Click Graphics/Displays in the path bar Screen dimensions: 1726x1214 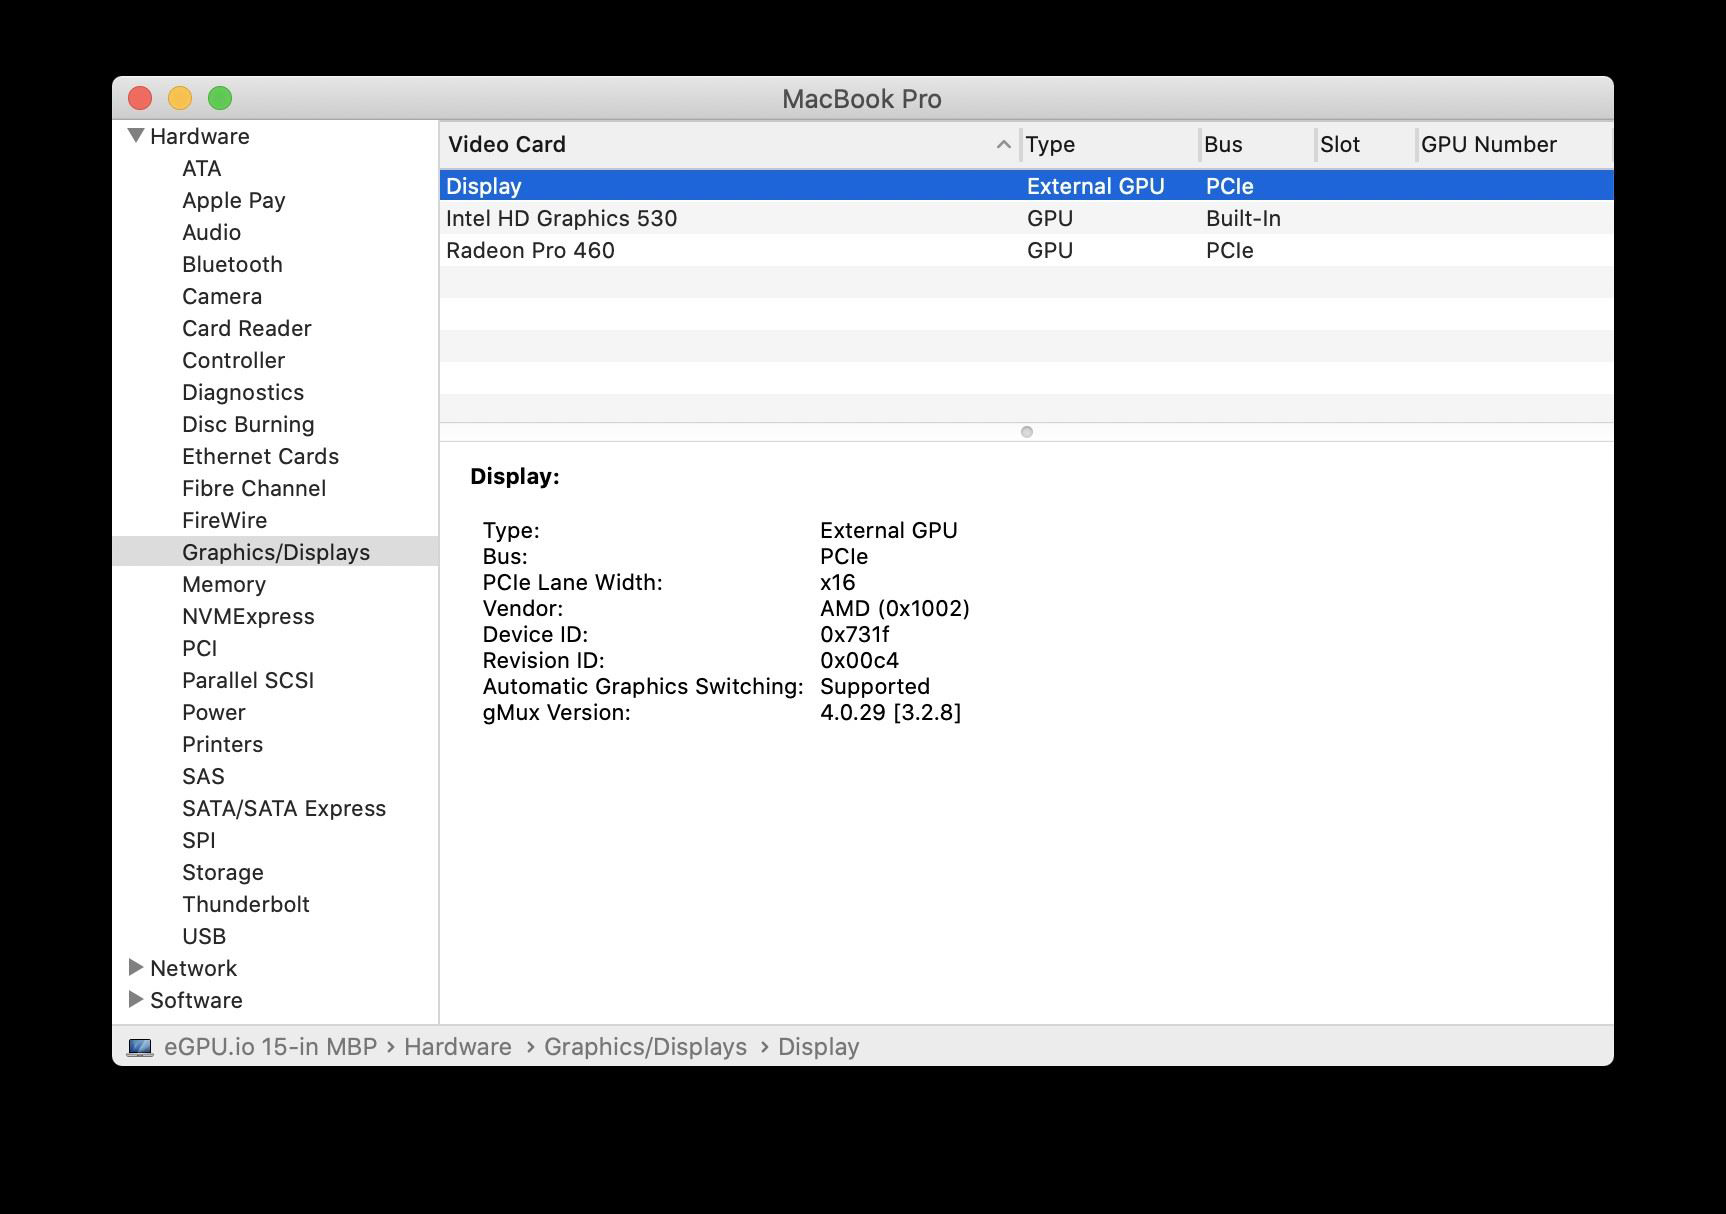point(645,1047)
